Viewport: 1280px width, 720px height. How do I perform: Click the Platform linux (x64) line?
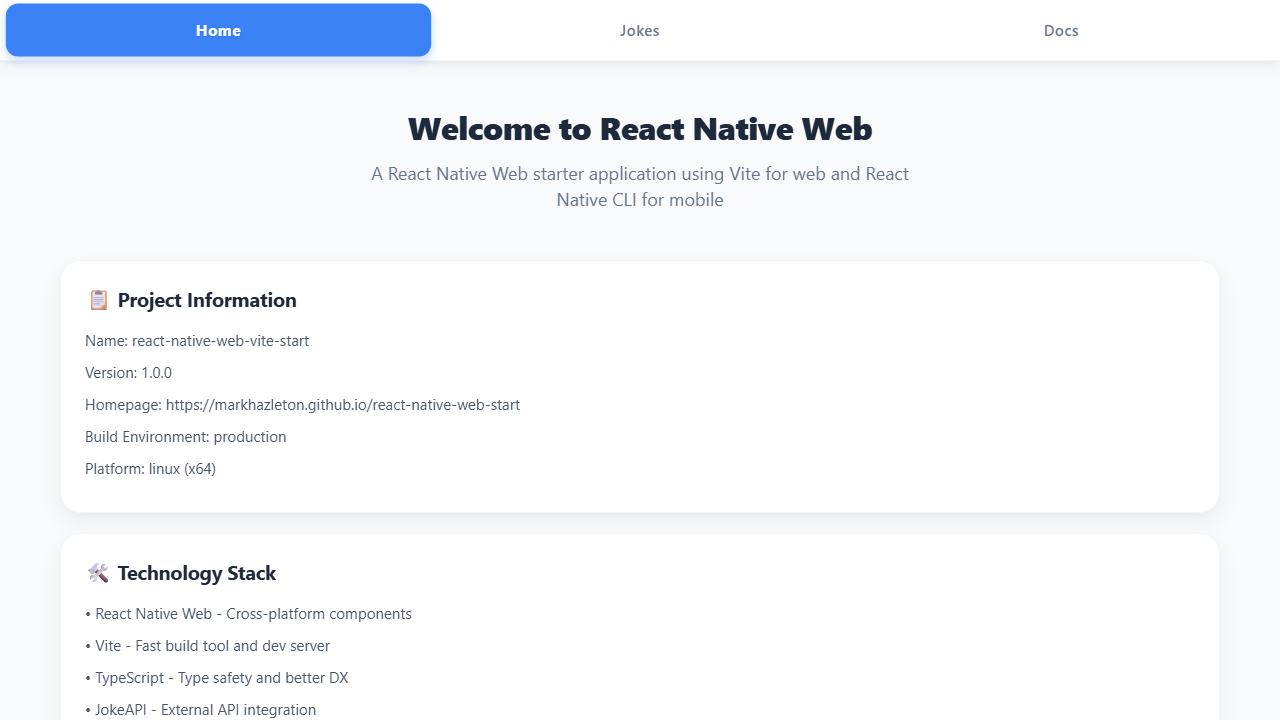coord(150,468)
